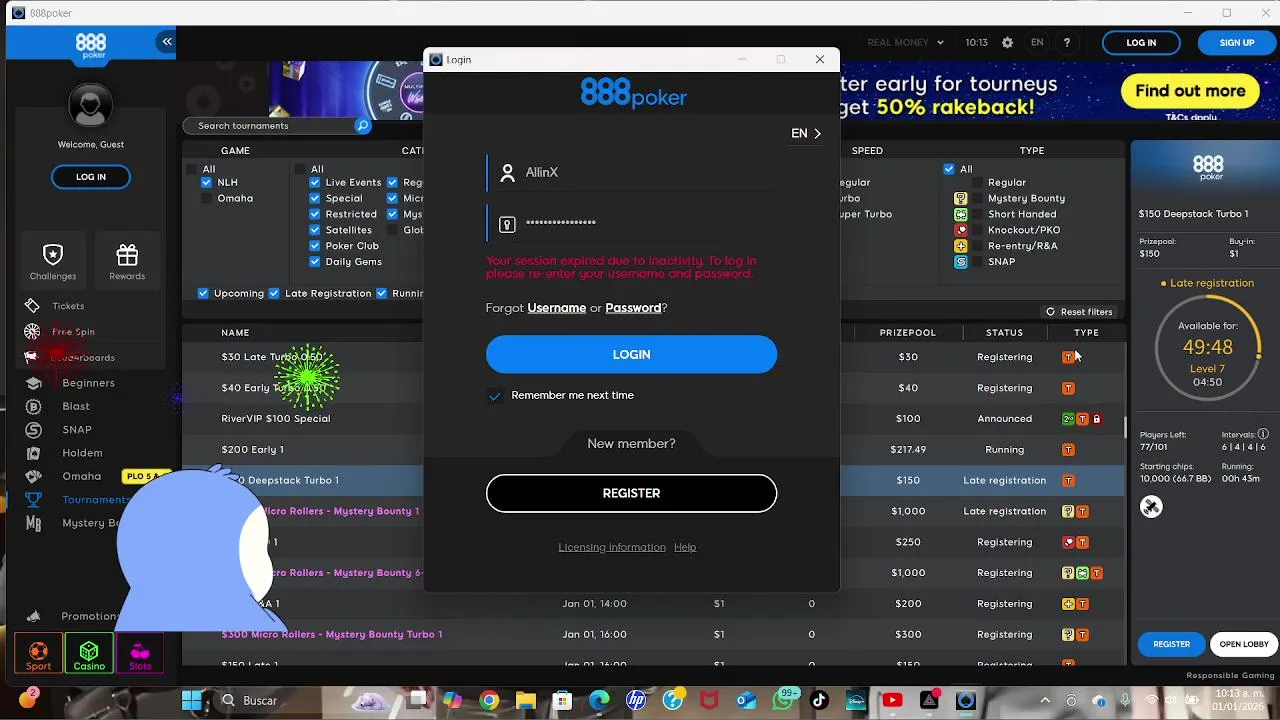Click Mystery Bounty type icon in filters
Viewport: 1280px width, 720px height.
click(x=961, y=199)
